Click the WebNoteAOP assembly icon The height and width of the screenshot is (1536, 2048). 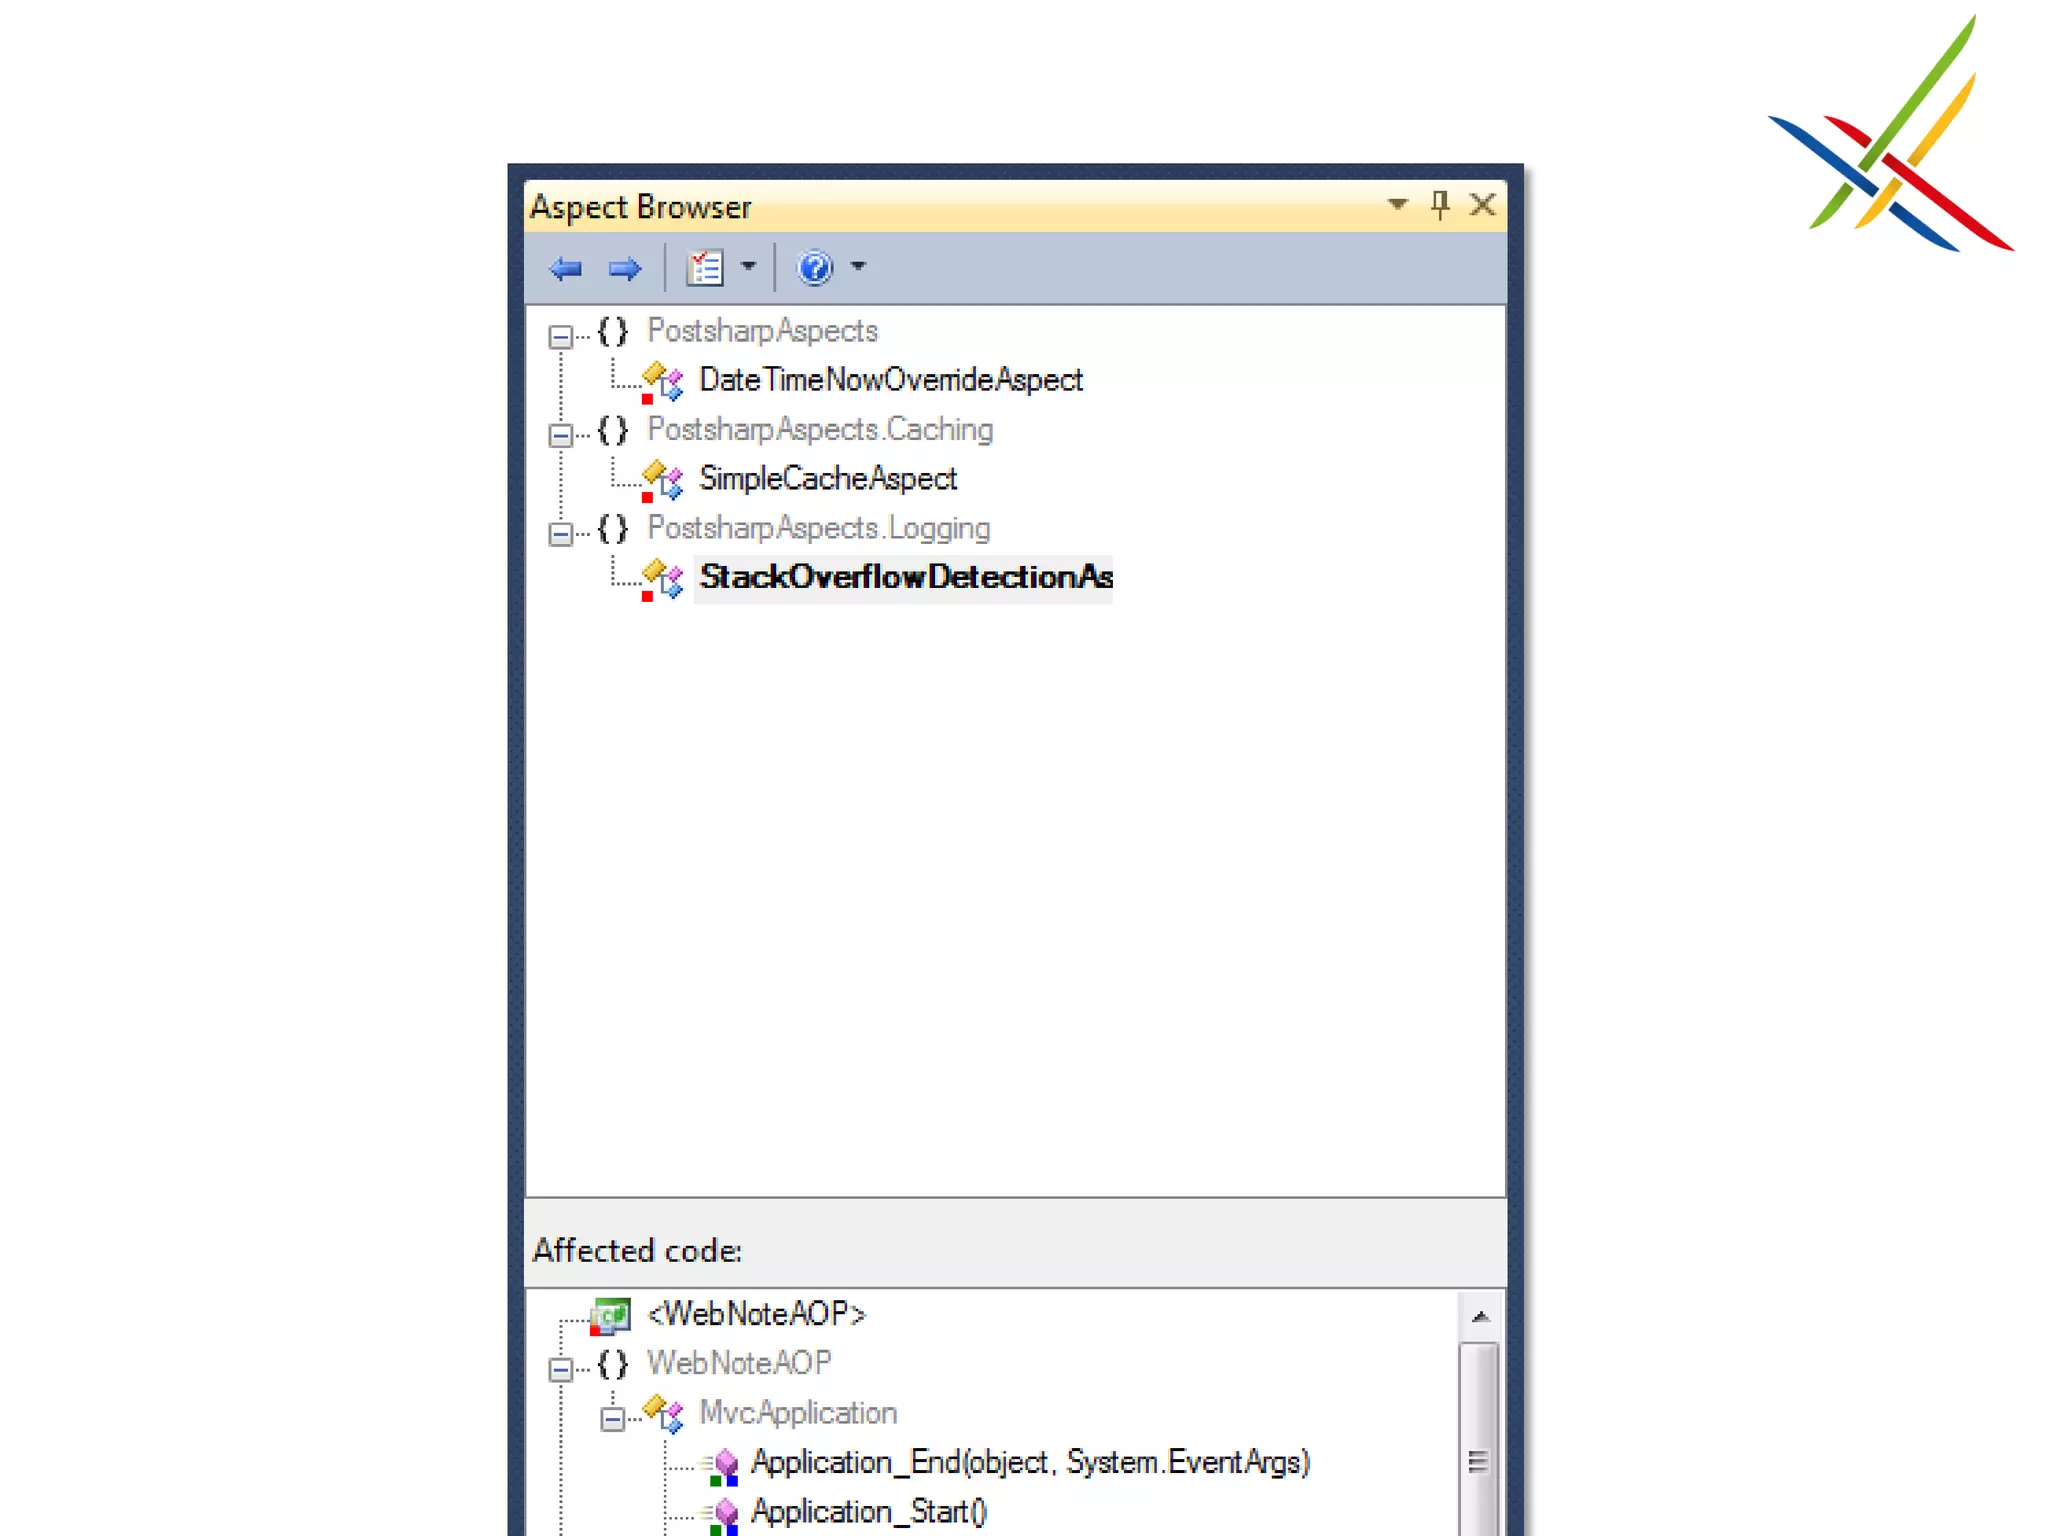click(611, 1315)
